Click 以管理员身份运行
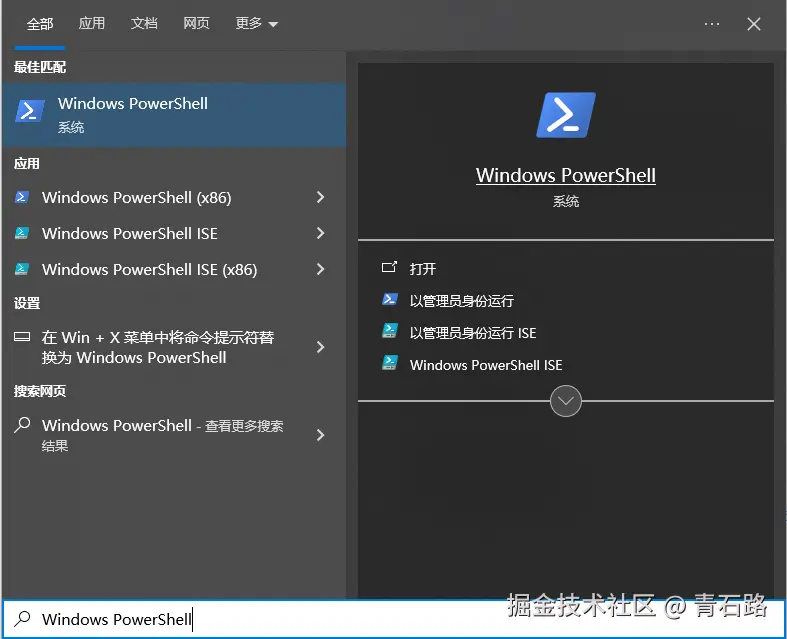This screenshot has height=639, width=787. click(462, 301)
